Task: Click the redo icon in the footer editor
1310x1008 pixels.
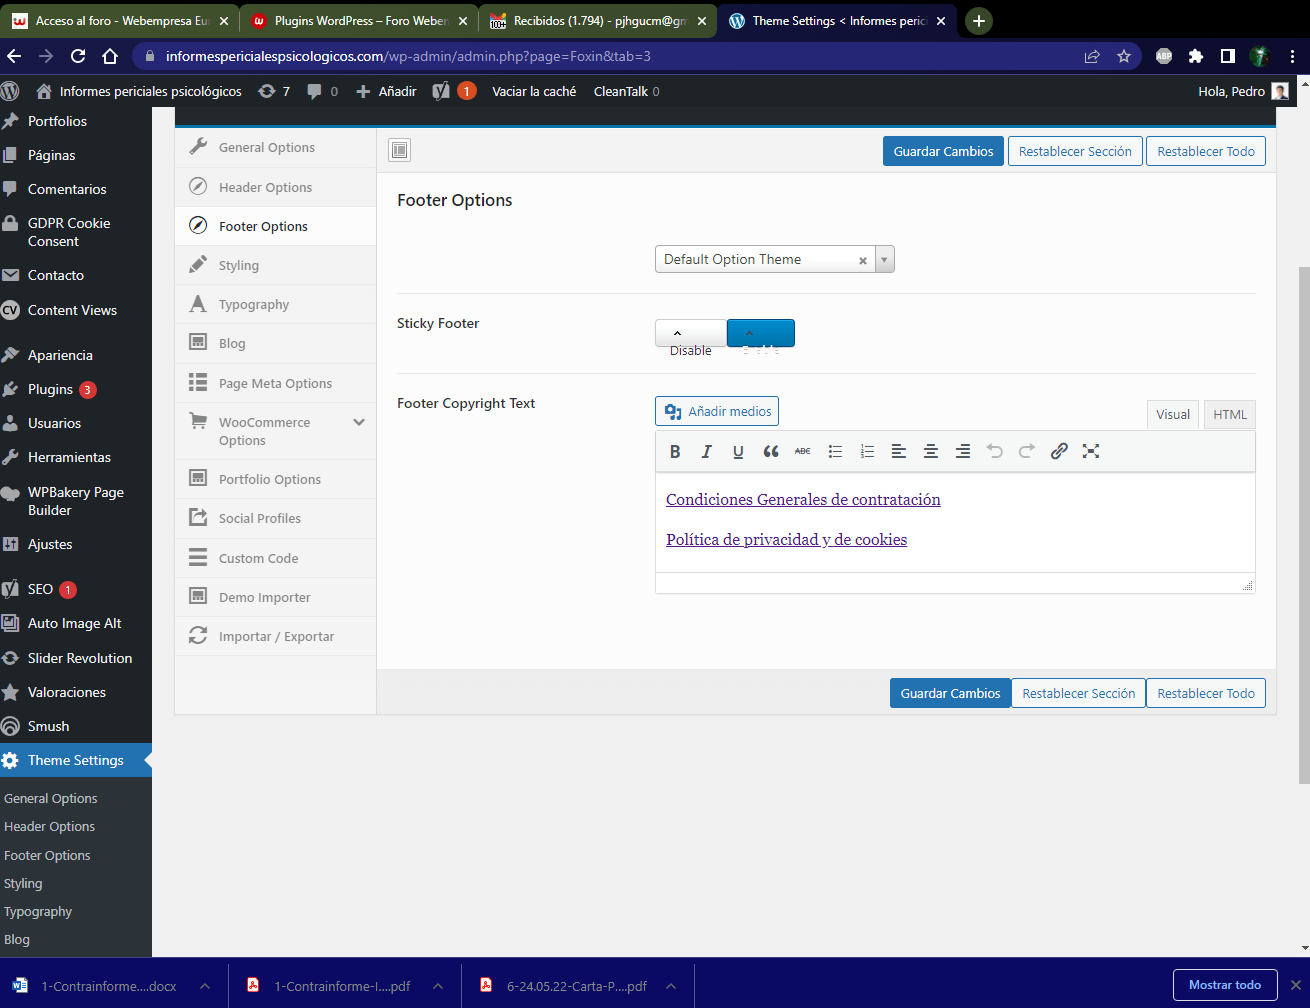Action: click(1027, 451)
